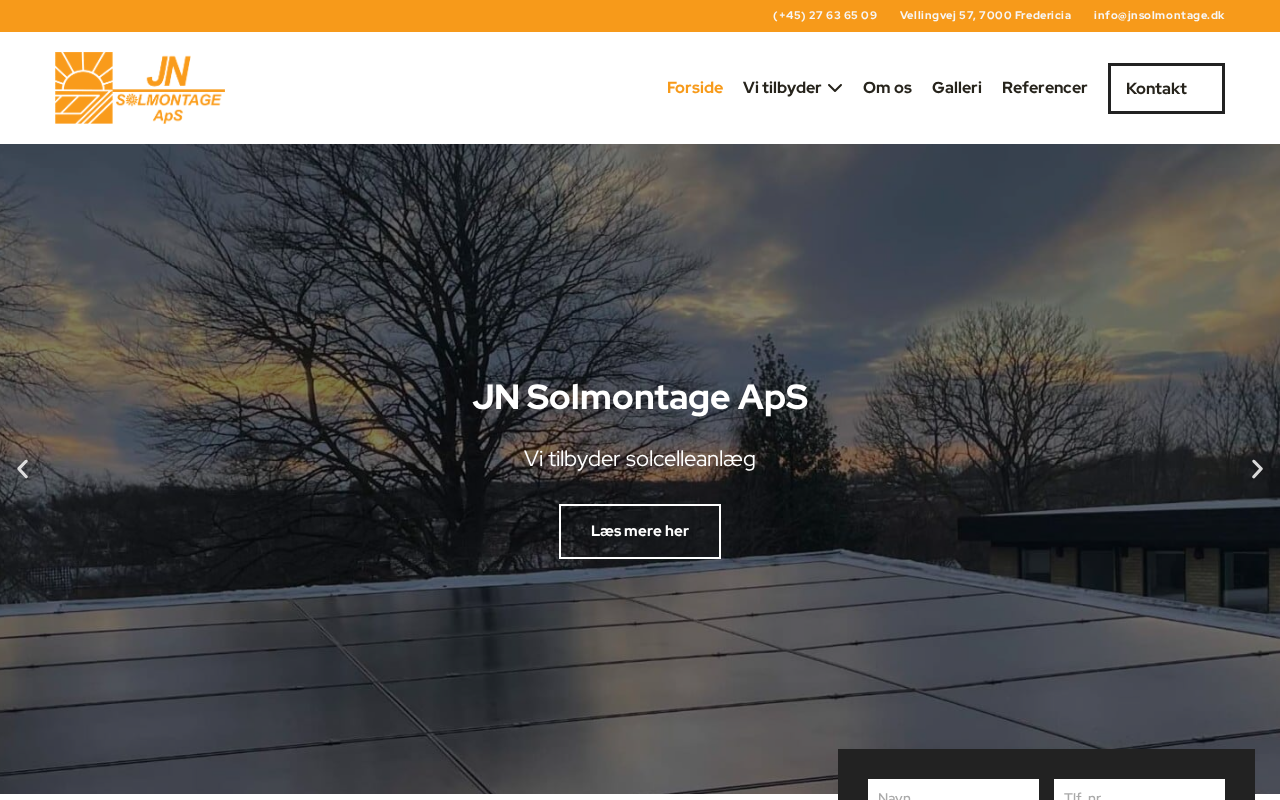Email info@jnsolmontage.dk via top bar

click(1159, 15)
